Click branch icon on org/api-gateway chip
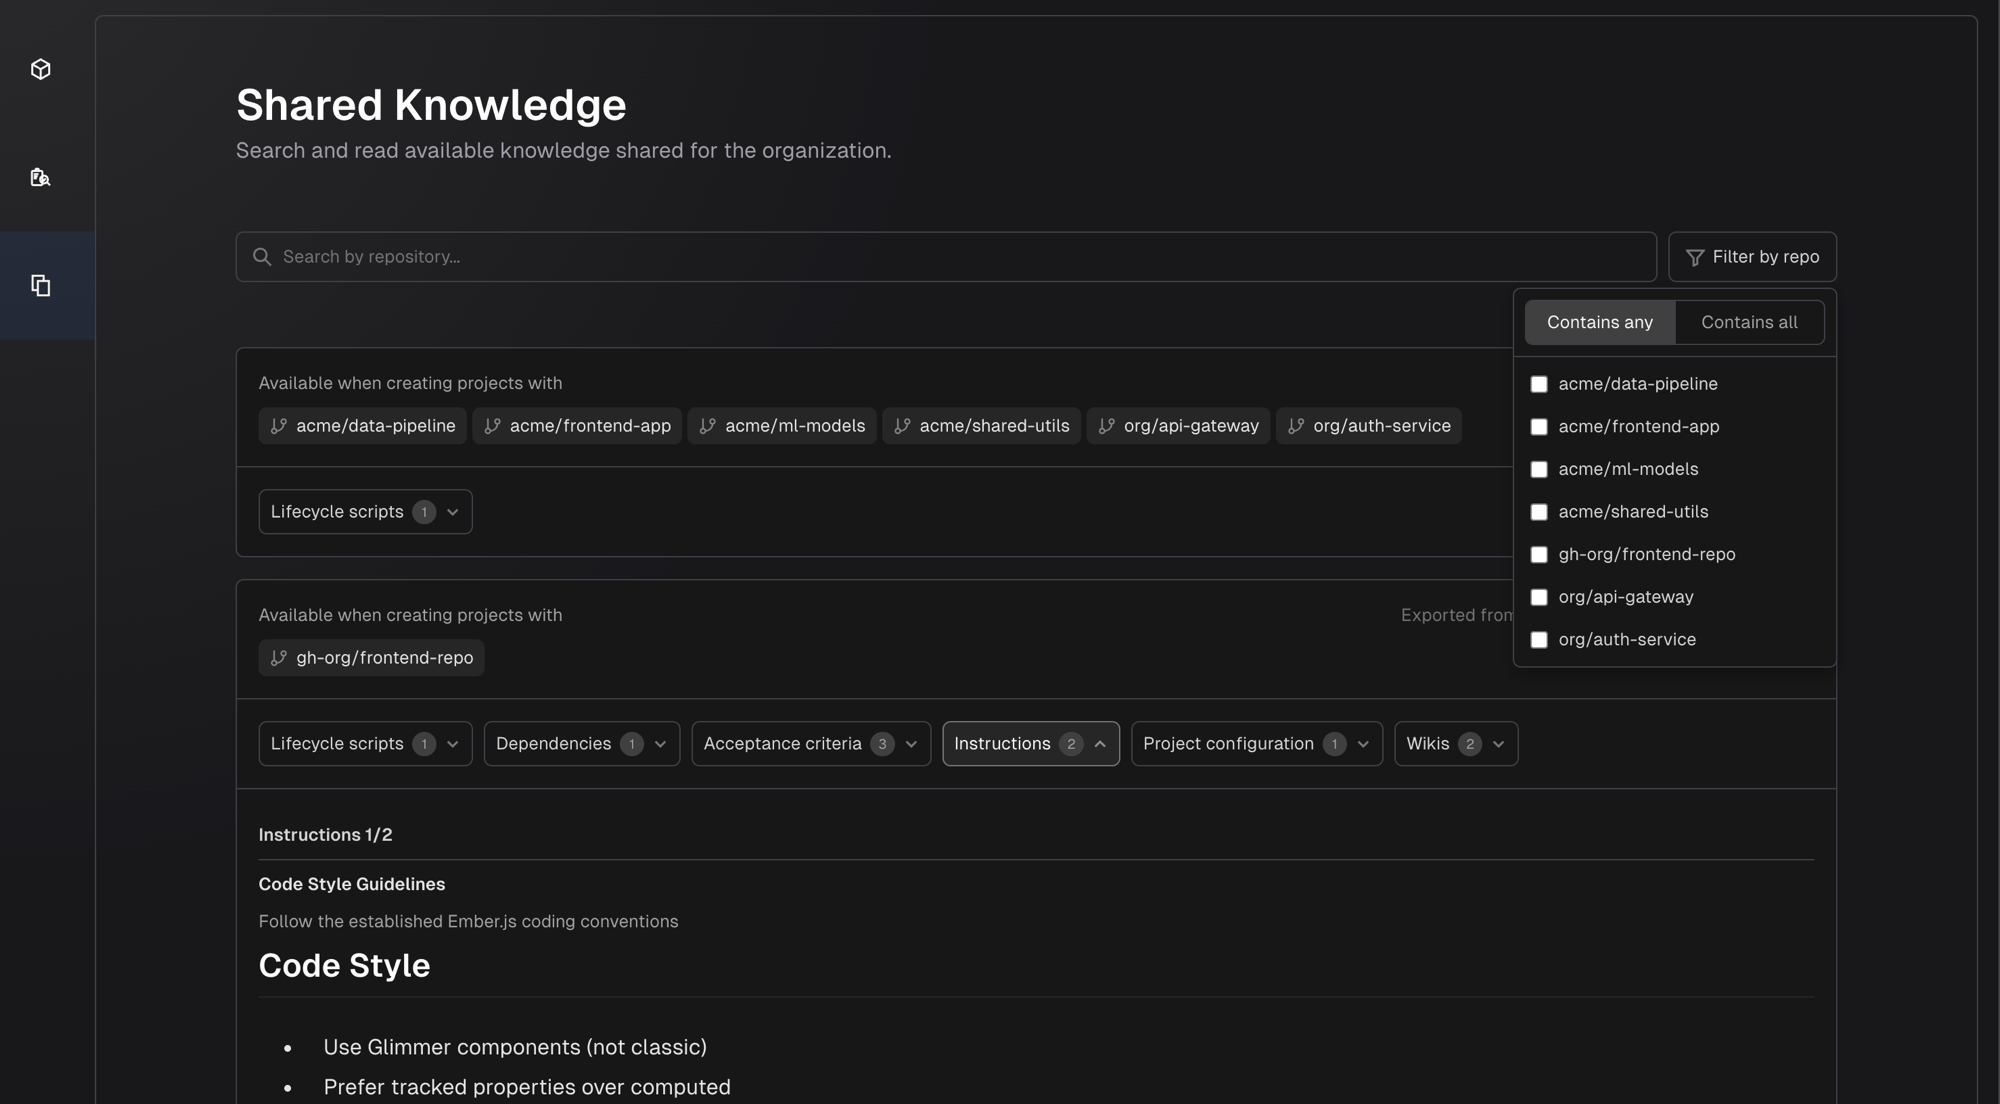 (1107, 426)
